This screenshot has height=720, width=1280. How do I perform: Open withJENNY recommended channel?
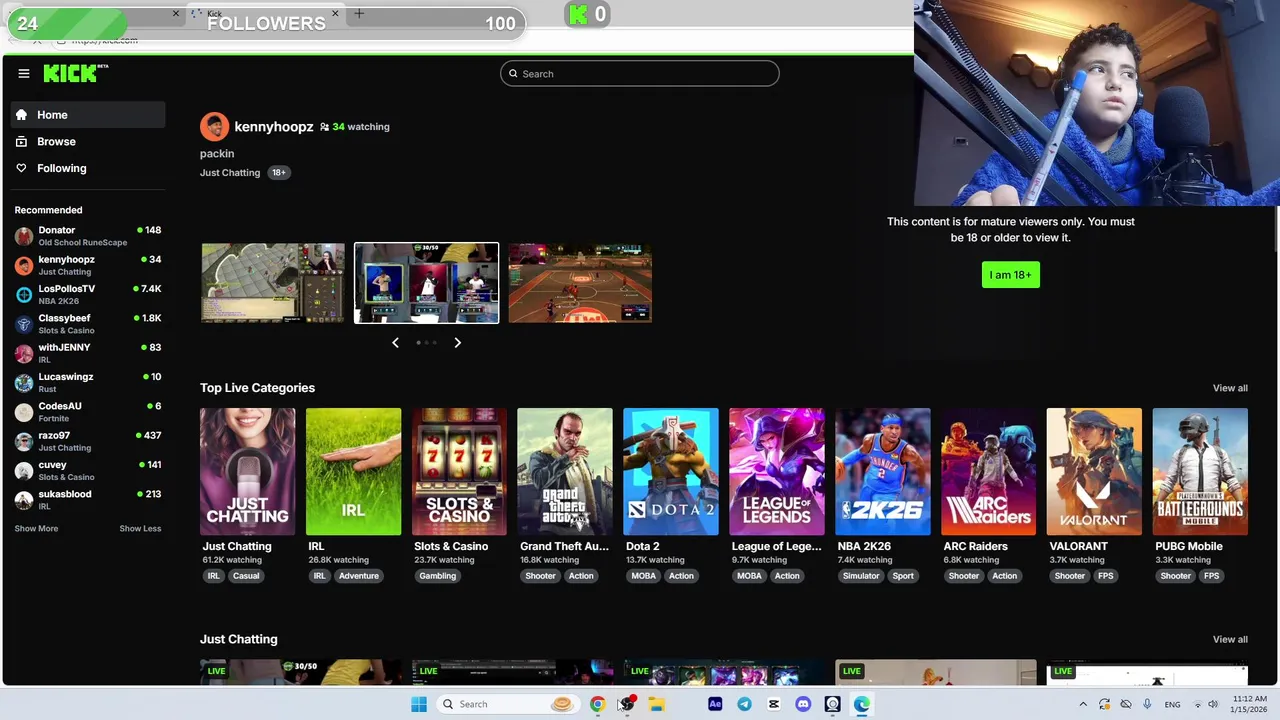(x=88, y=353)
